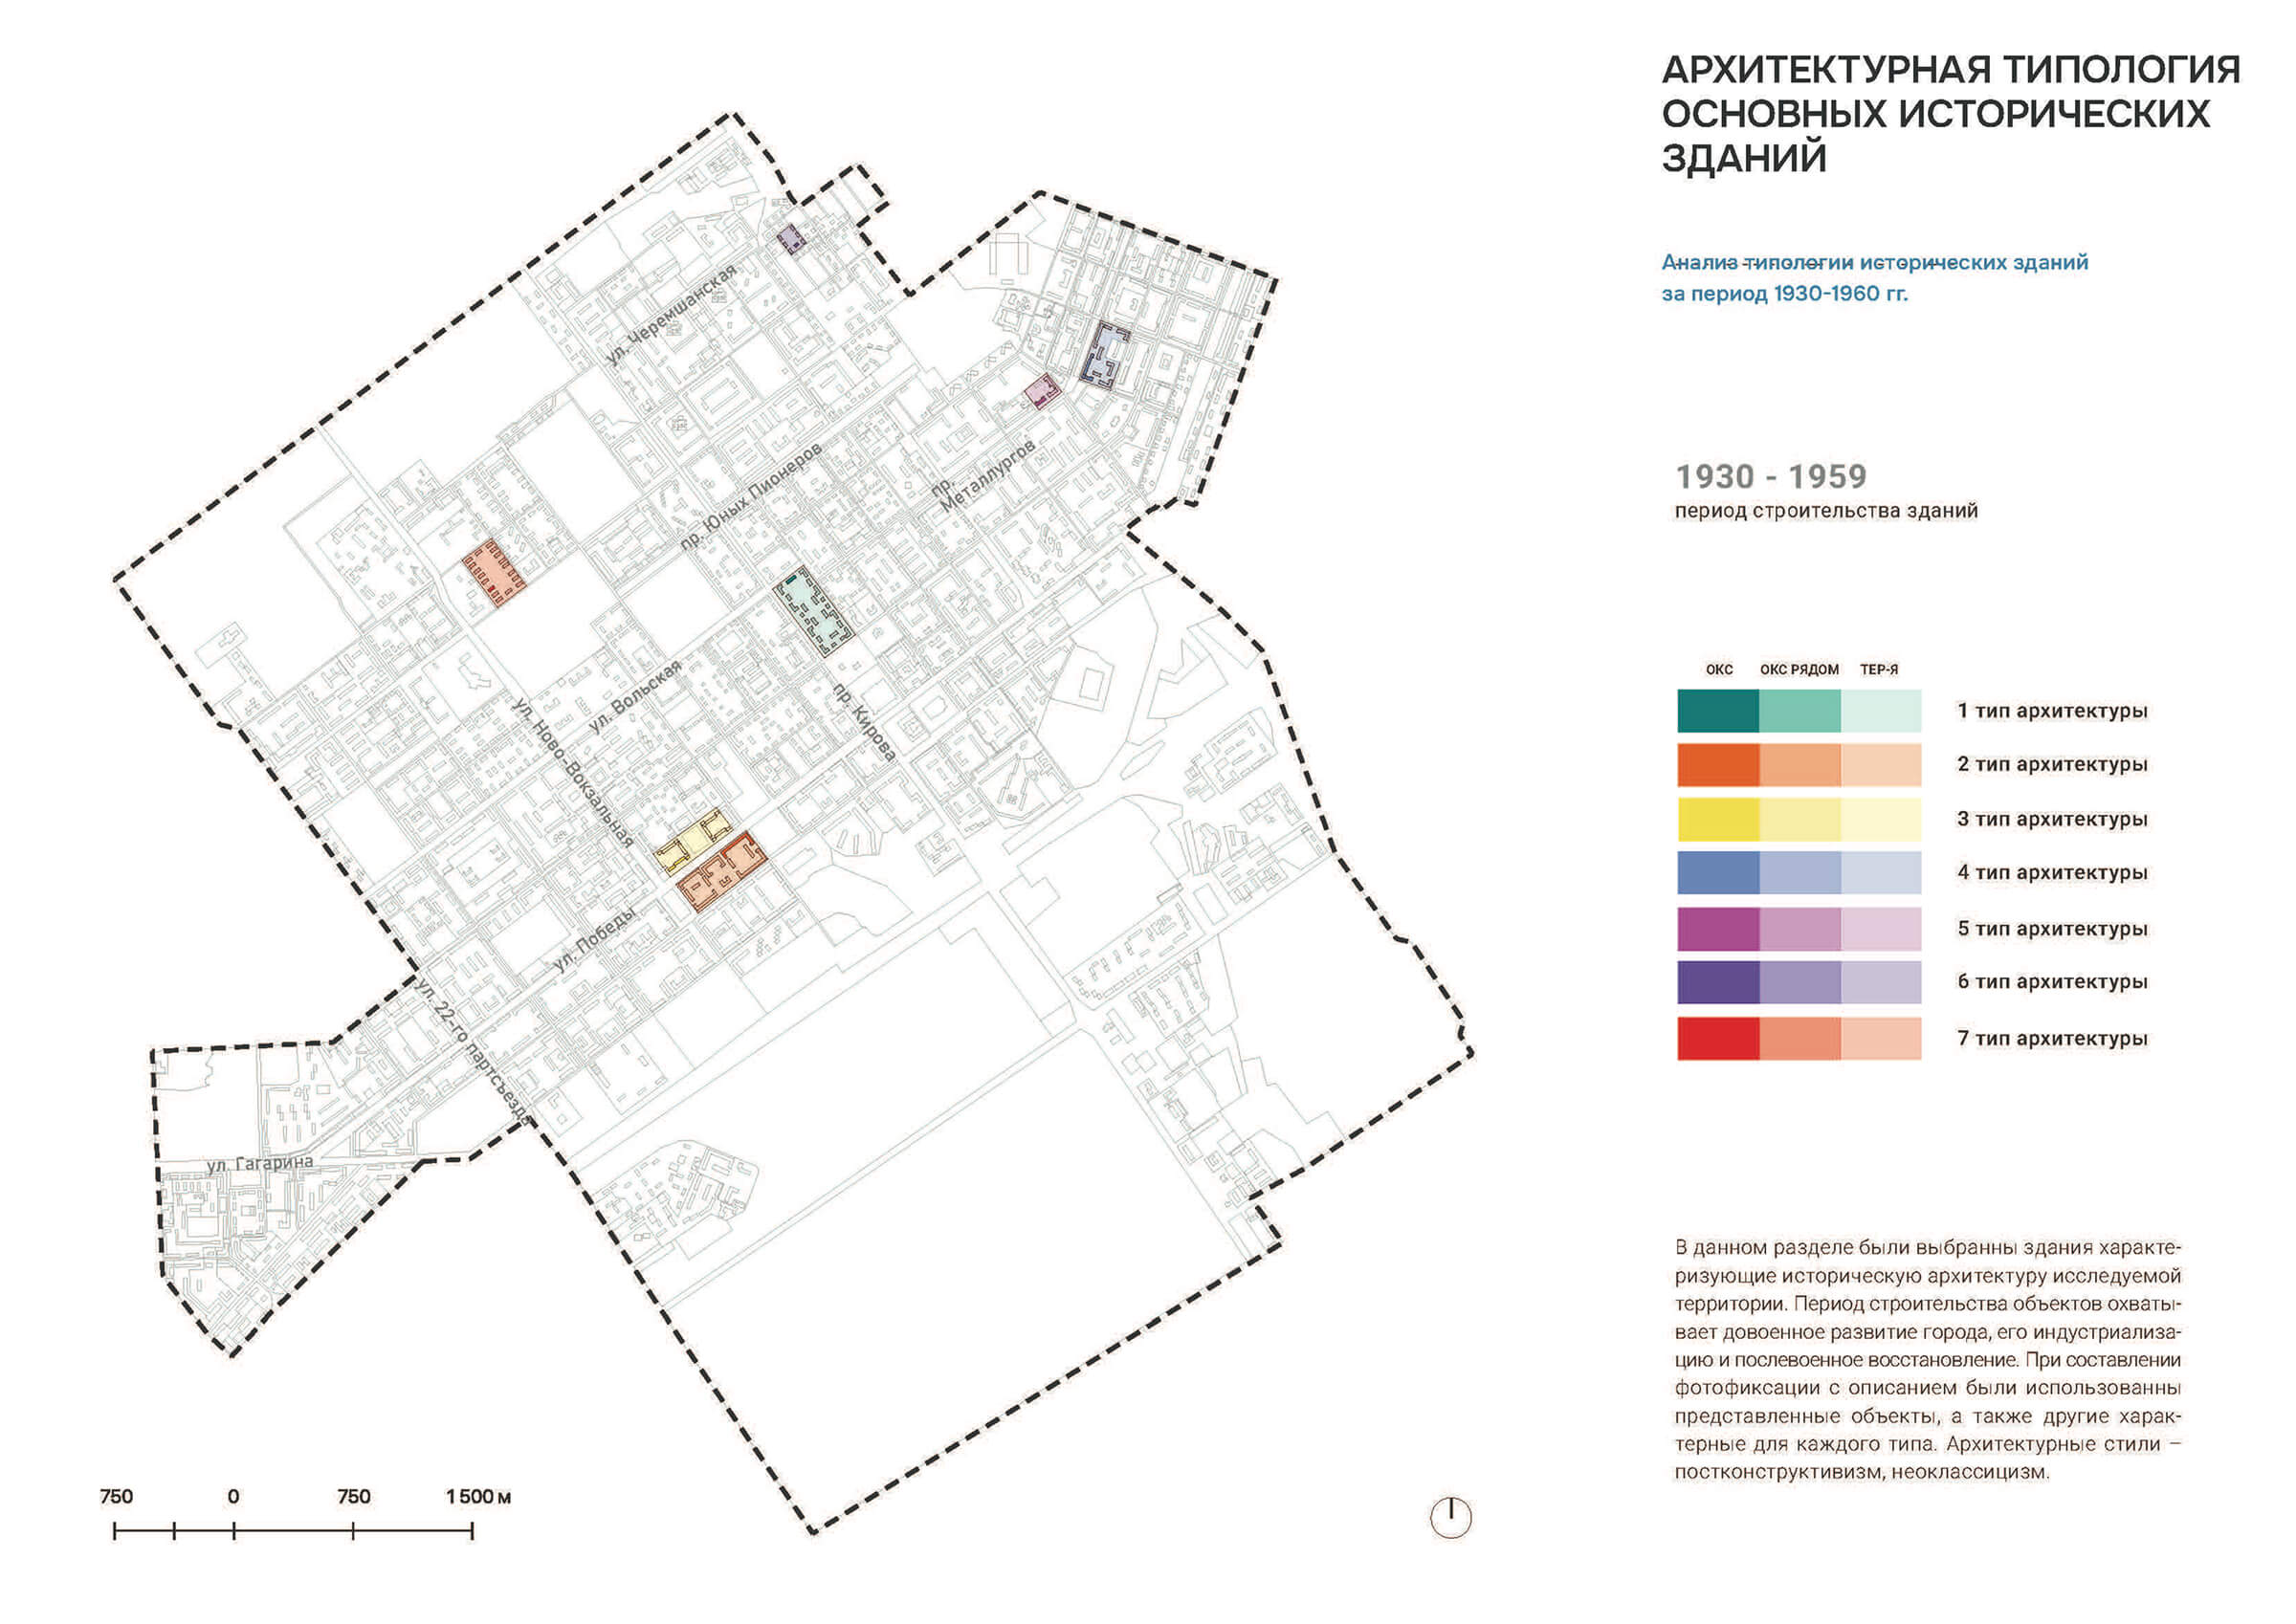
Task: Click the orange block west of Ново-Вокзальная
Action: tap(495, 573)
